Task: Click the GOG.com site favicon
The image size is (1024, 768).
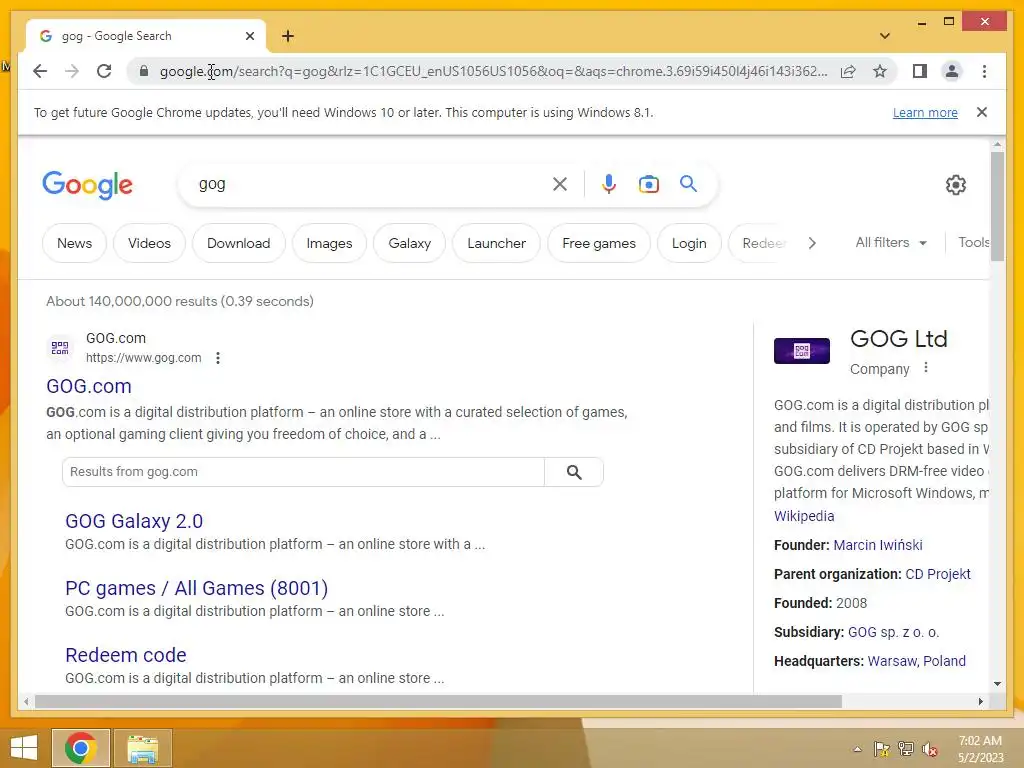Action: tap(60, 347)
